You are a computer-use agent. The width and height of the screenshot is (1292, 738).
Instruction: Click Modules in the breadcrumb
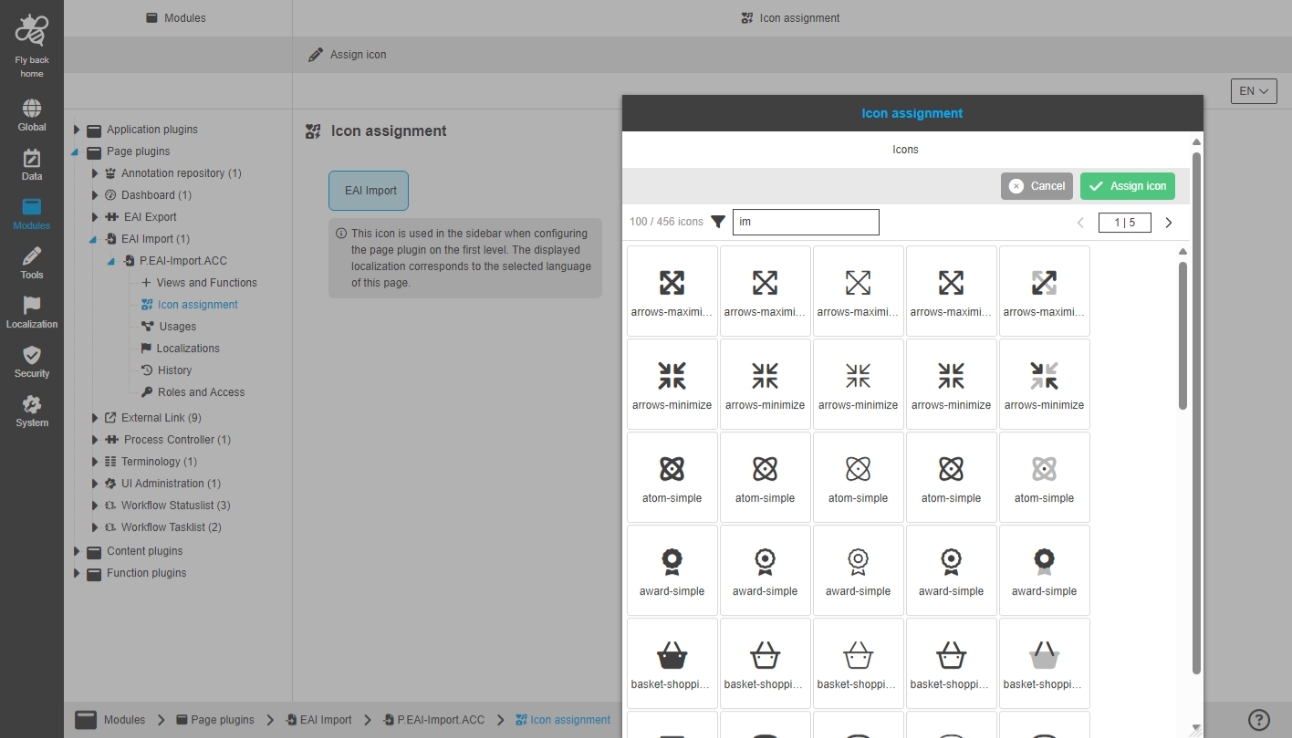[111, 720]
